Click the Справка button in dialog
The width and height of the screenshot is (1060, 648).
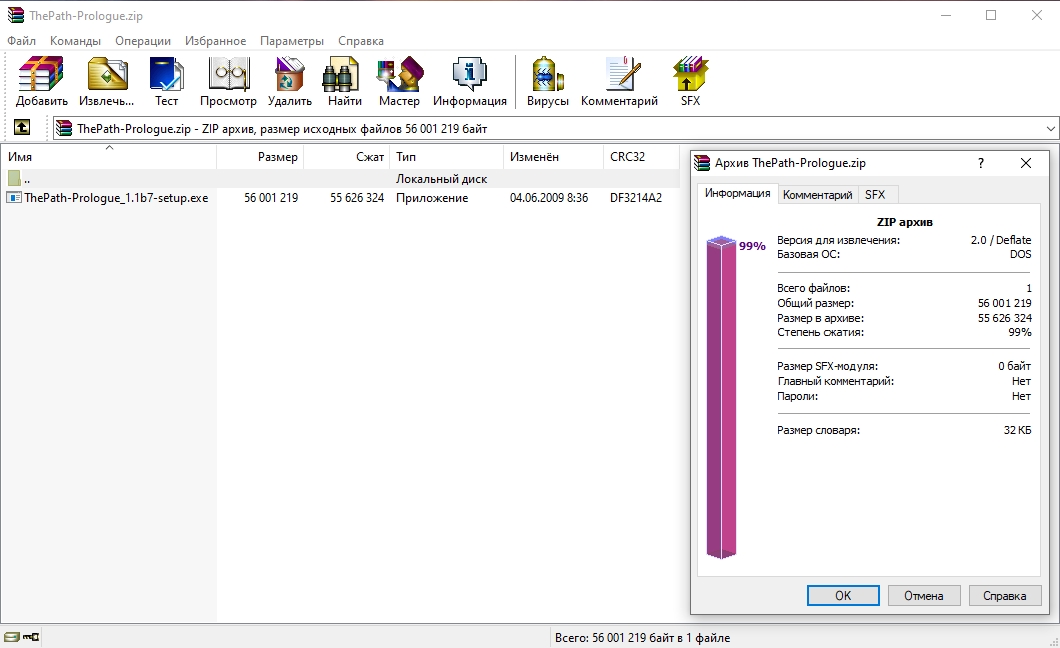1005,595
